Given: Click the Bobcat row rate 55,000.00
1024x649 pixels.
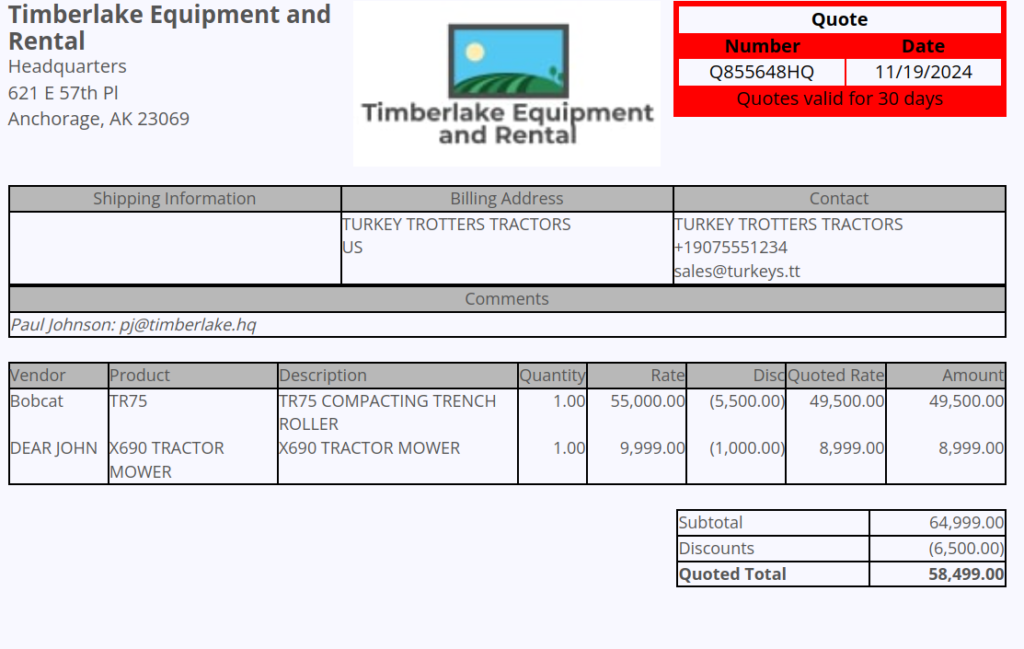Looking at the screenshot, I should [x=648, y=401].
